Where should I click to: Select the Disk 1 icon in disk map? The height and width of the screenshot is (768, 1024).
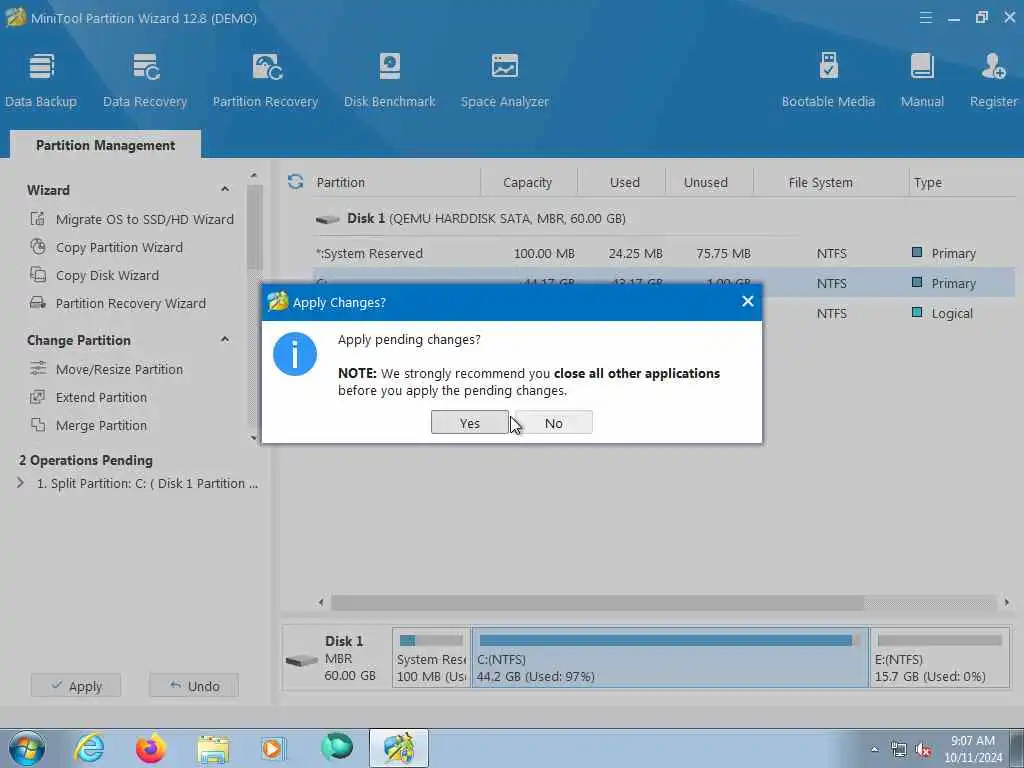(x=302, y=661)
